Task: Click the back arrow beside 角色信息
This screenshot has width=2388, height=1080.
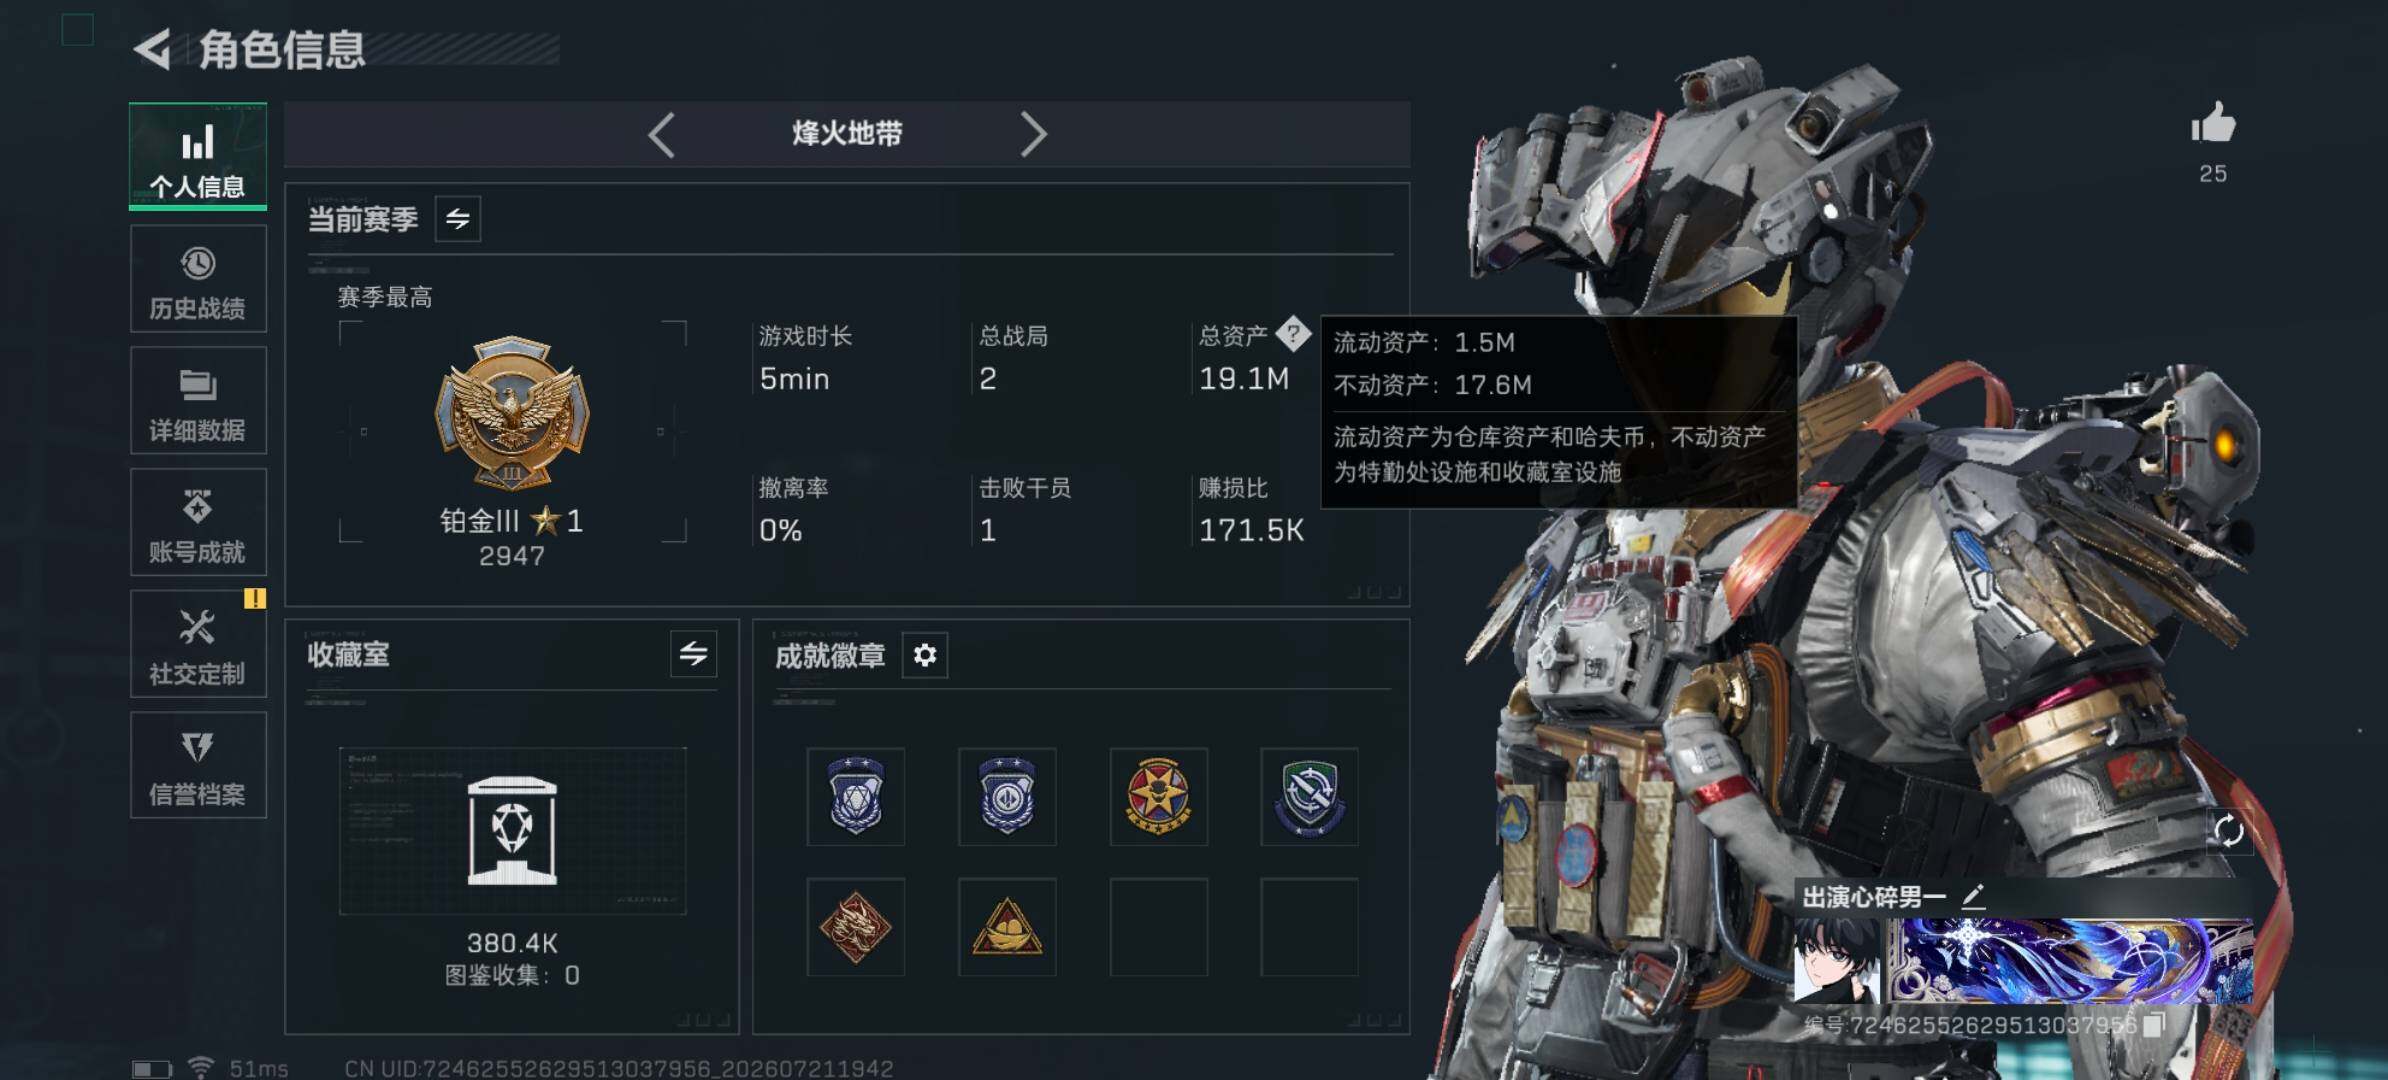Action: pyautogui.click(x=153, y=49)
